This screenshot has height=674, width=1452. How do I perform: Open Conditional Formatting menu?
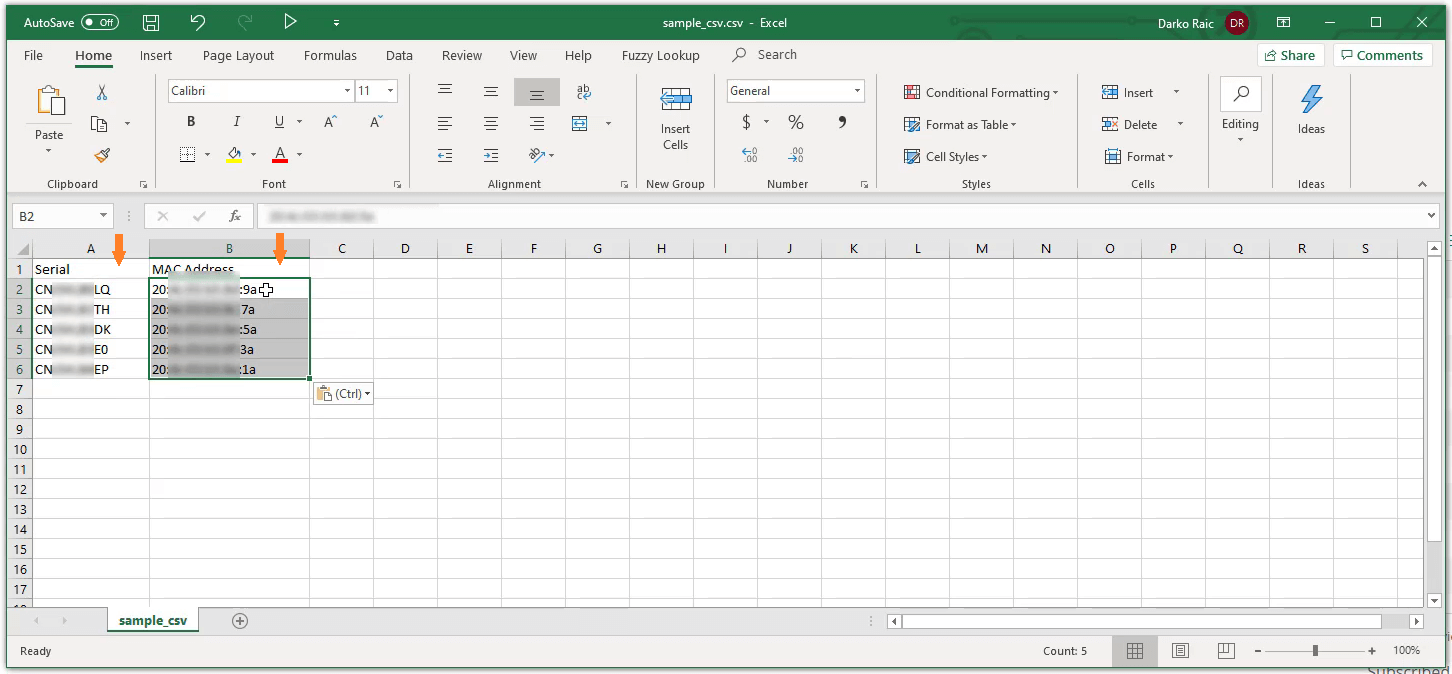[980, 92]
